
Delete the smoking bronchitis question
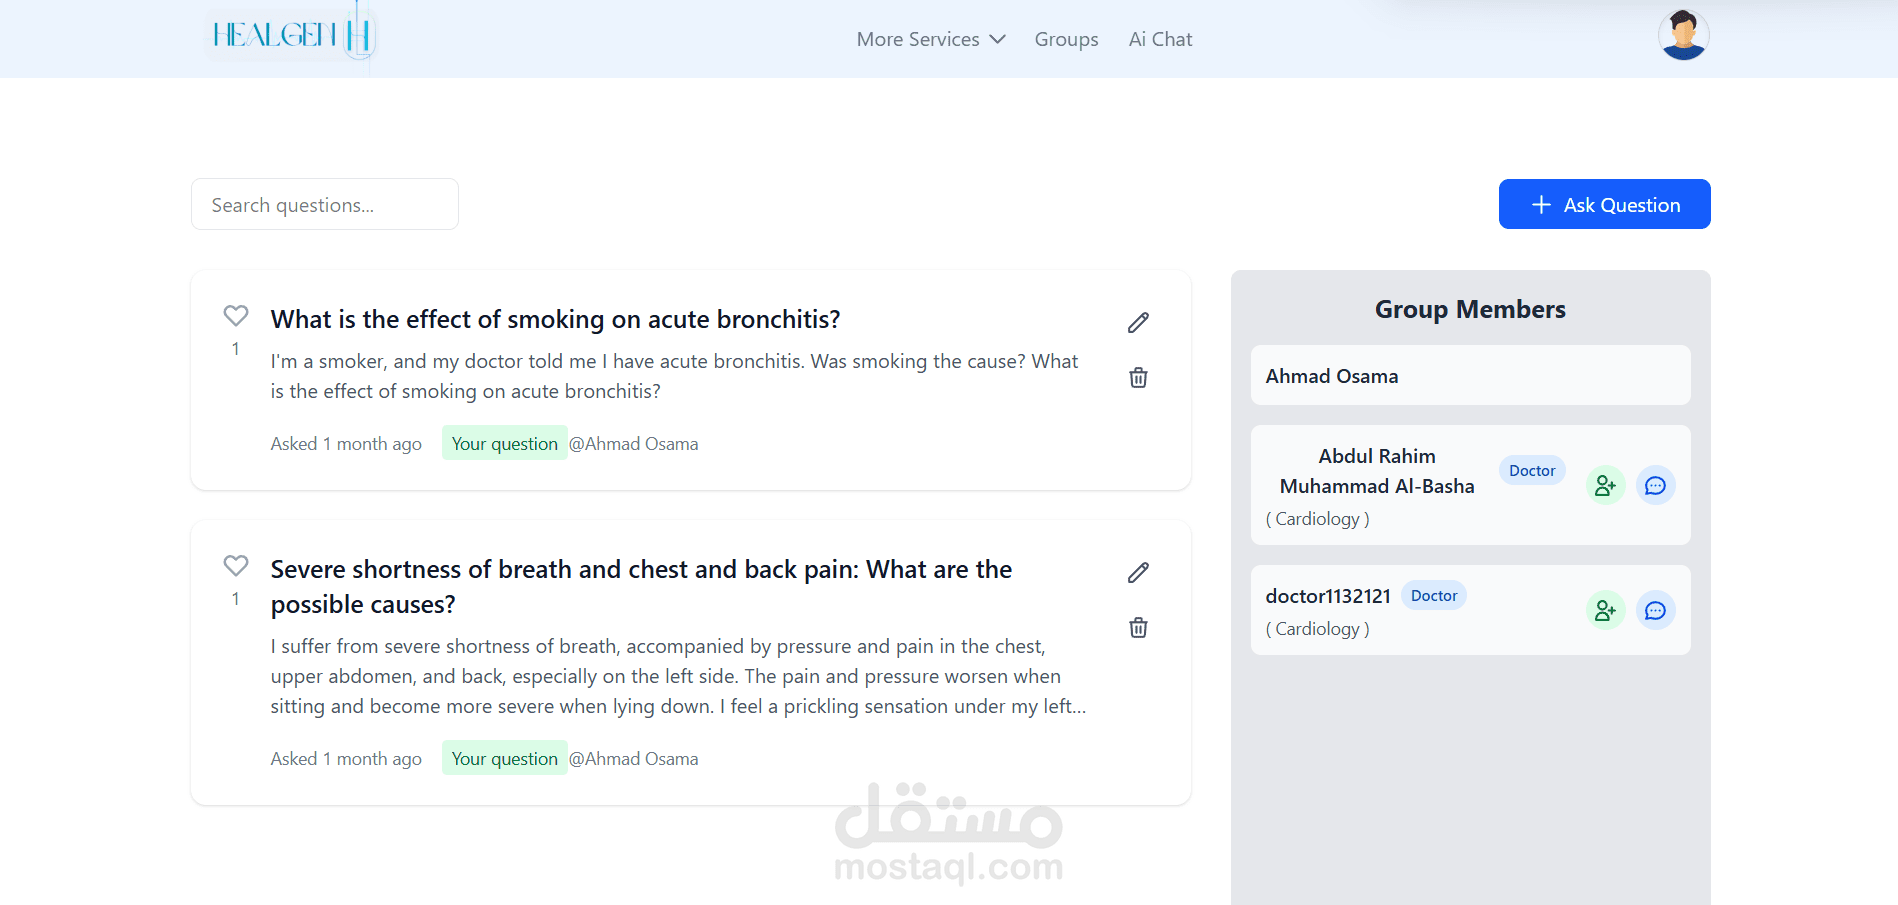1138,378
